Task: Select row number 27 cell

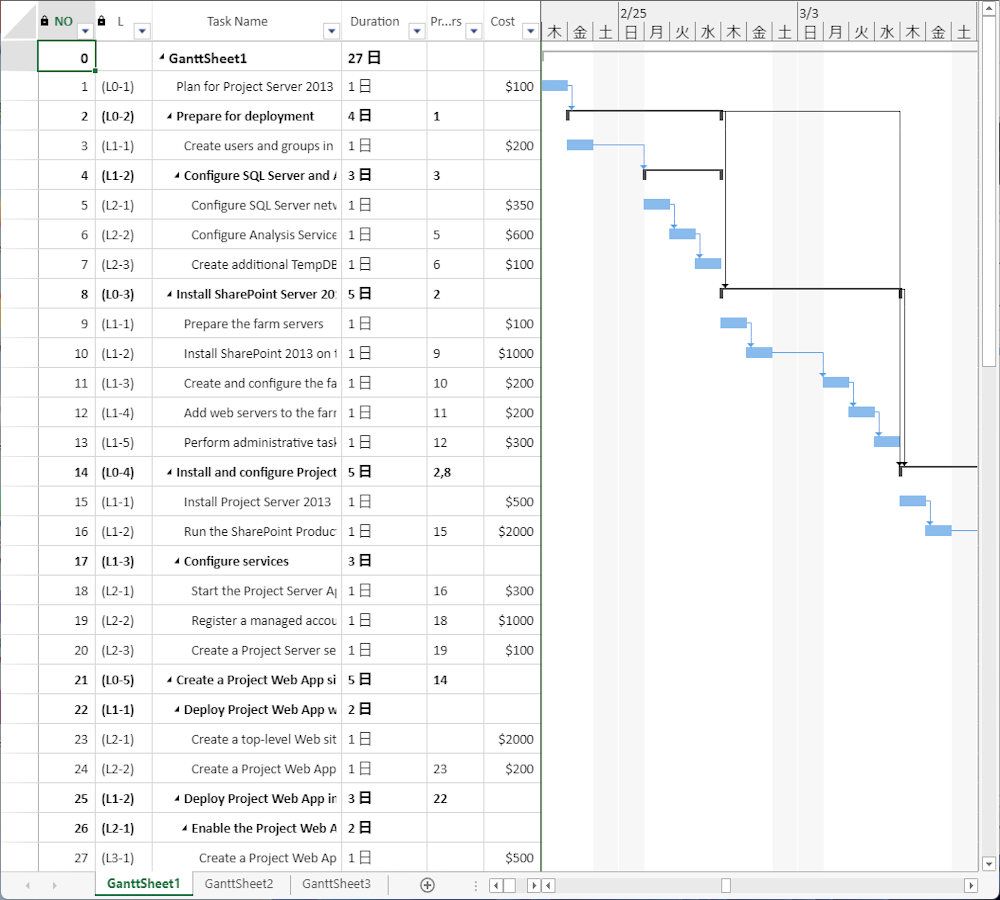Action: [x=67, y=858]
